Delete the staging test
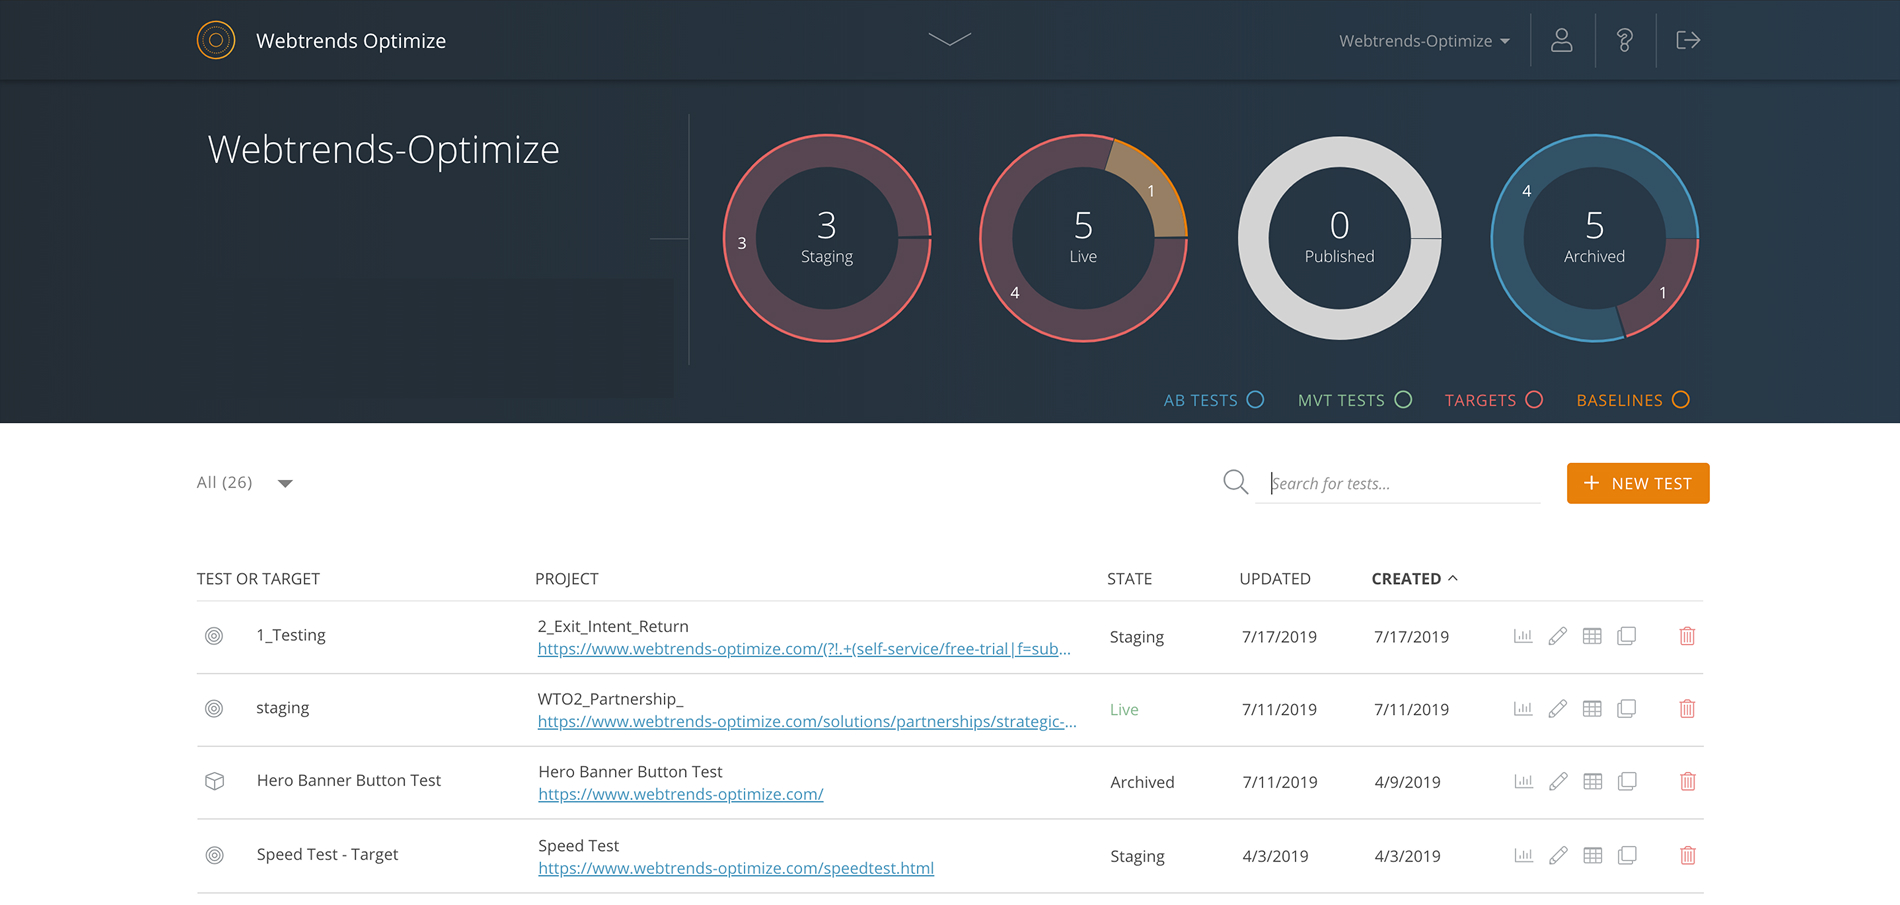The height and width of the screenshot is (905, 1900). click(1687, 709)
